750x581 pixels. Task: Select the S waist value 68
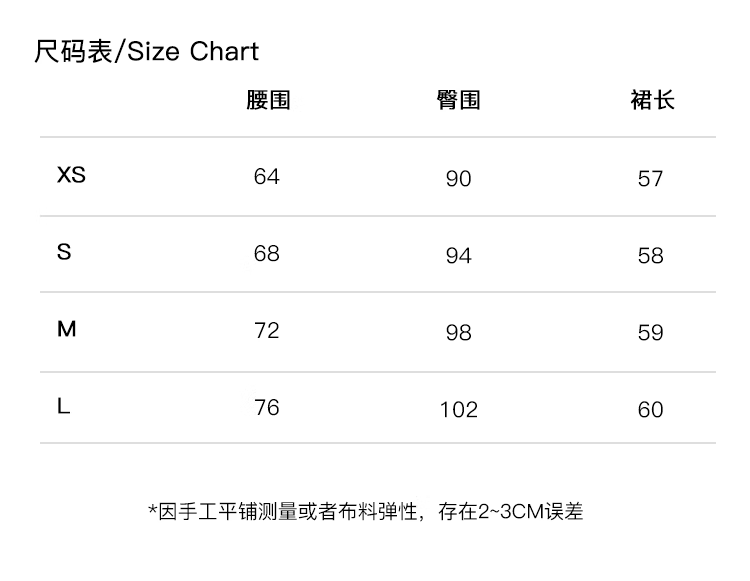click(x=267, y=254)
